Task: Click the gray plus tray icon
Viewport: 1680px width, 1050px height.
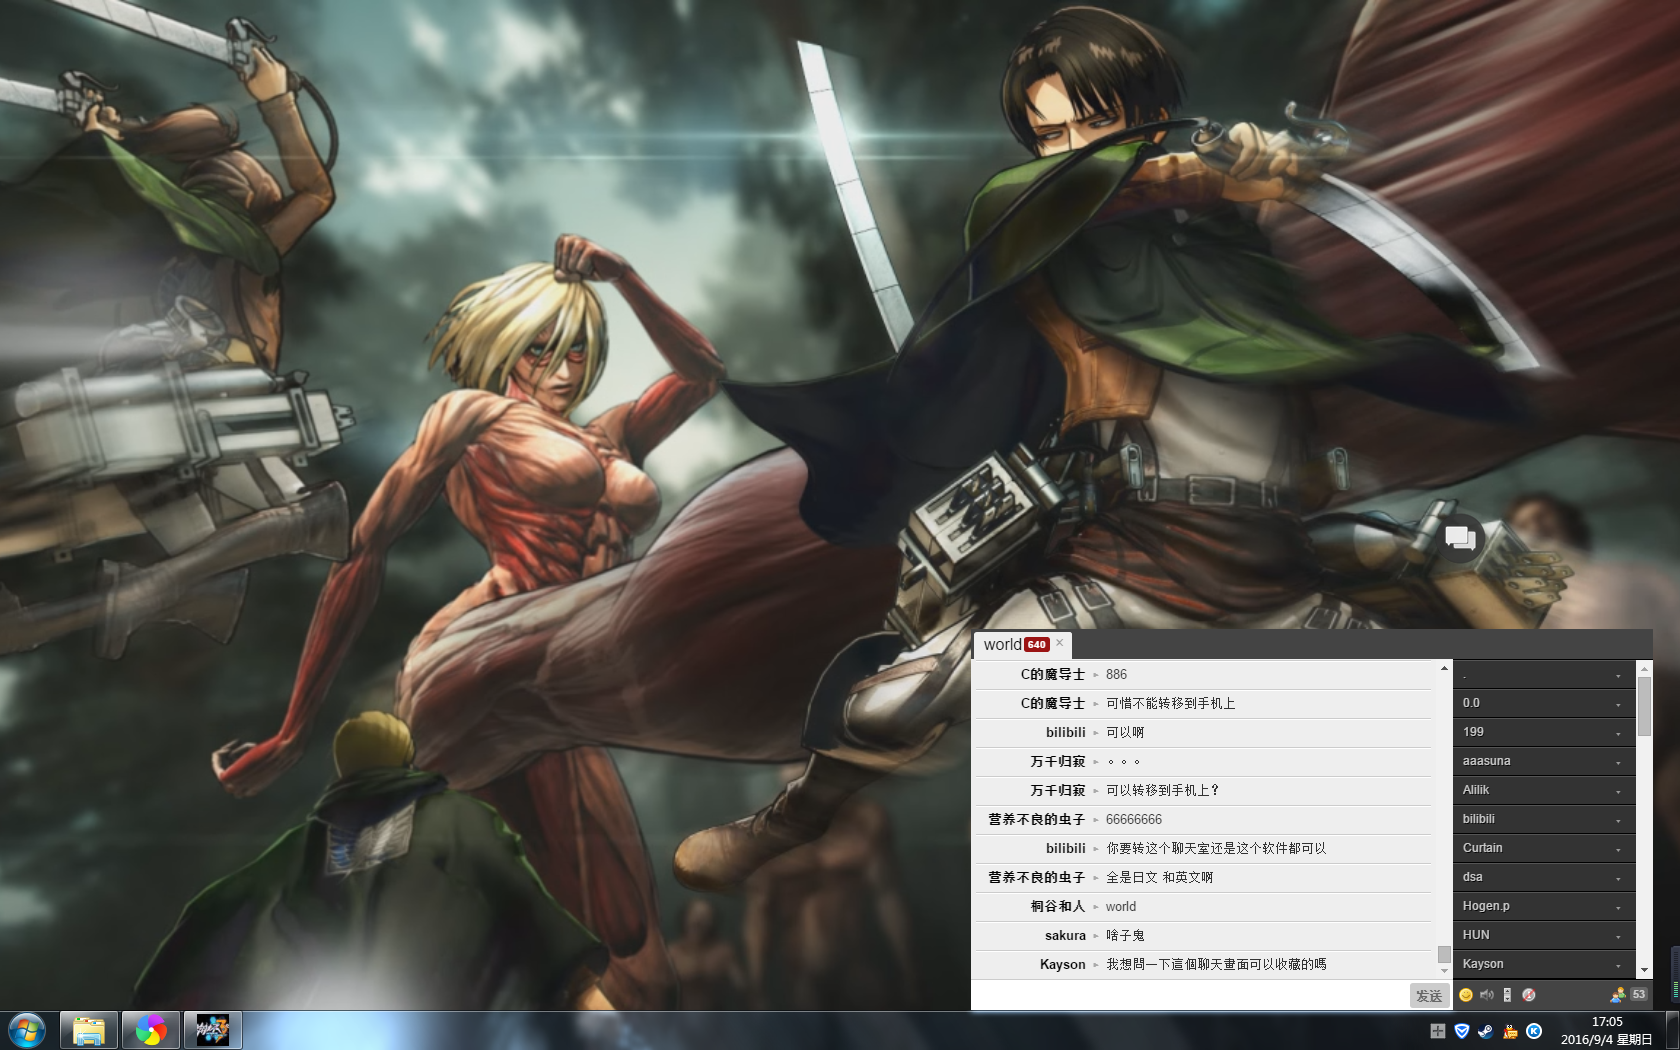Action: coord(1438,1031)
